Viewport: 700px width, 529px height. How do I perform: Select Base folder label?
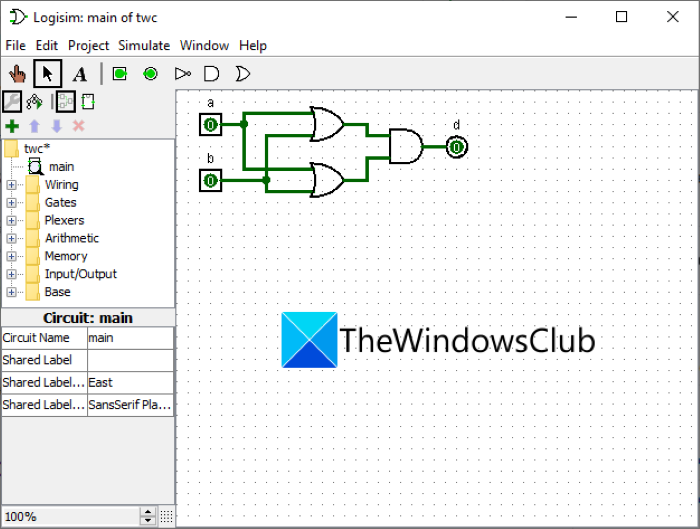pos(58,292)
